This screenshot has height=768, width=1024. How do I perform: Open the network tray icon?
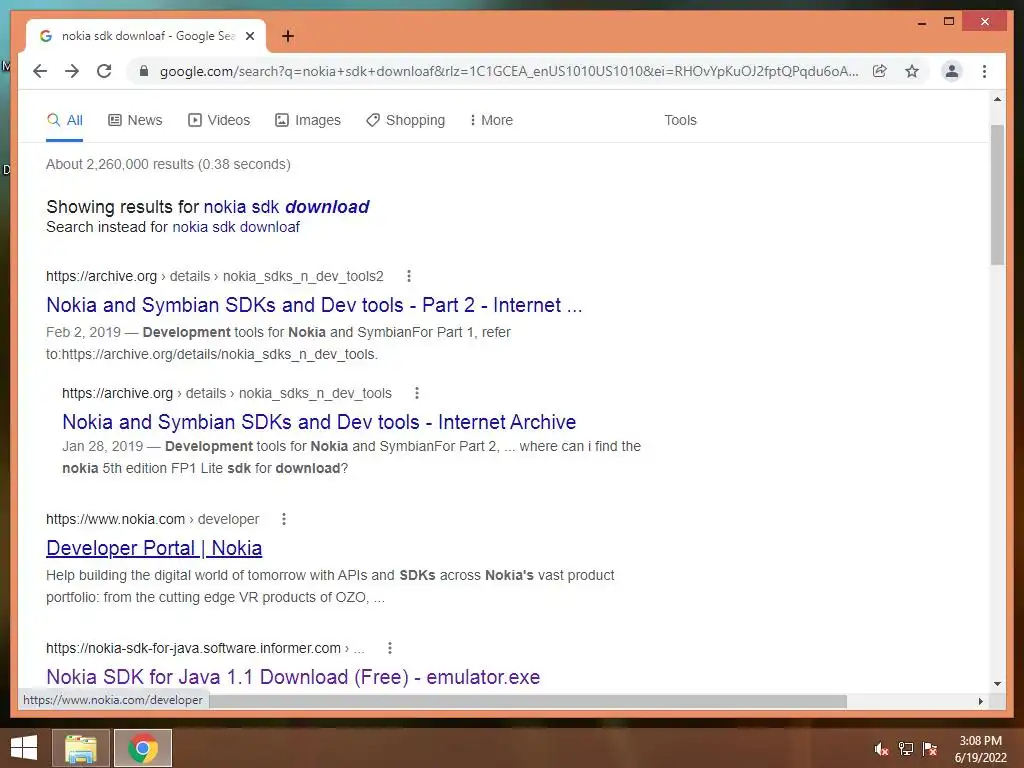pyautogui.click(x=906, y=749)
